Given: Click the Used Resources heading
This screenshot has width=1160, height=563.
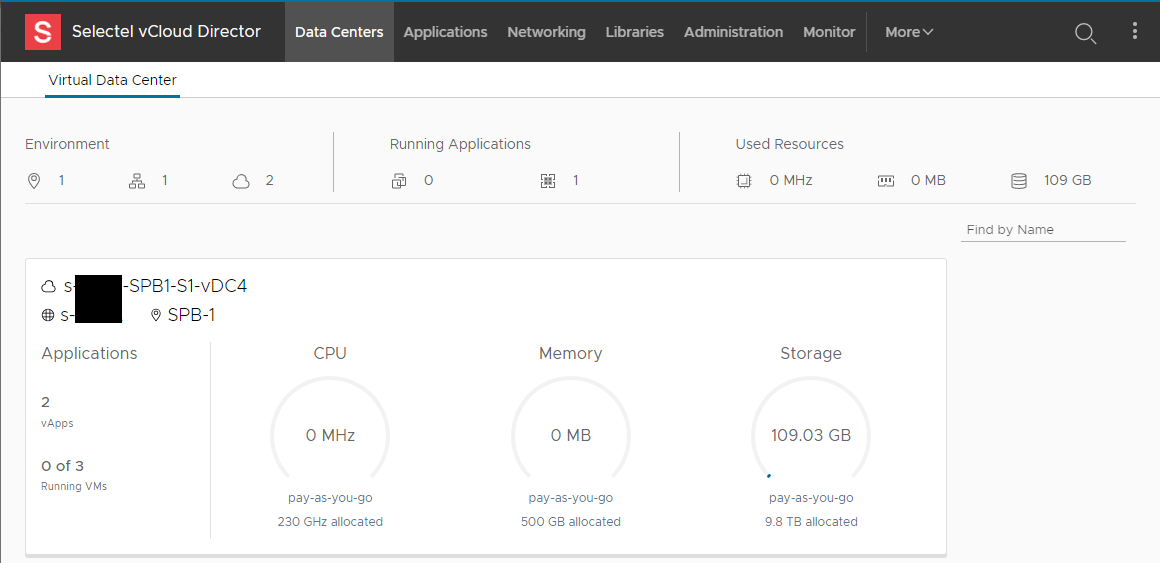Looking at the screenshot, I should point(789,144).
